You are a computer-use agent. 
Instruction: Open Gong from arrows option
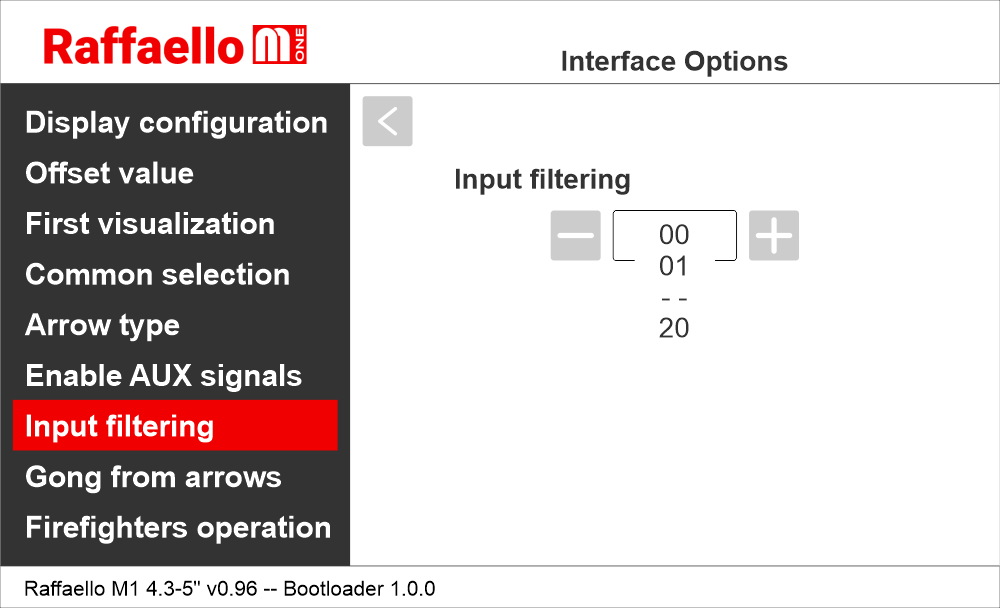[x=153, y=477]
